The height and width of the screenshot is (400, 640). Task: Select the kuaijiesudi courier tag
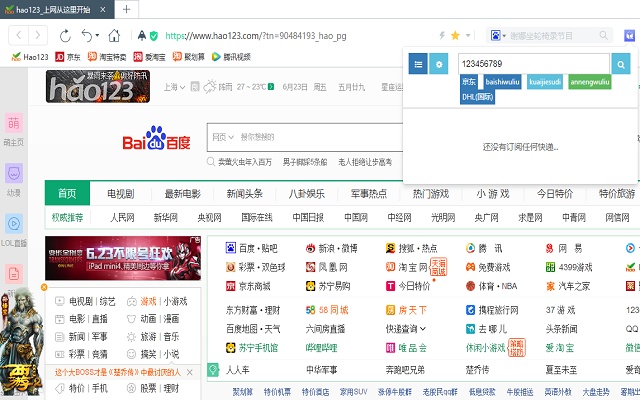click(545, 82)
